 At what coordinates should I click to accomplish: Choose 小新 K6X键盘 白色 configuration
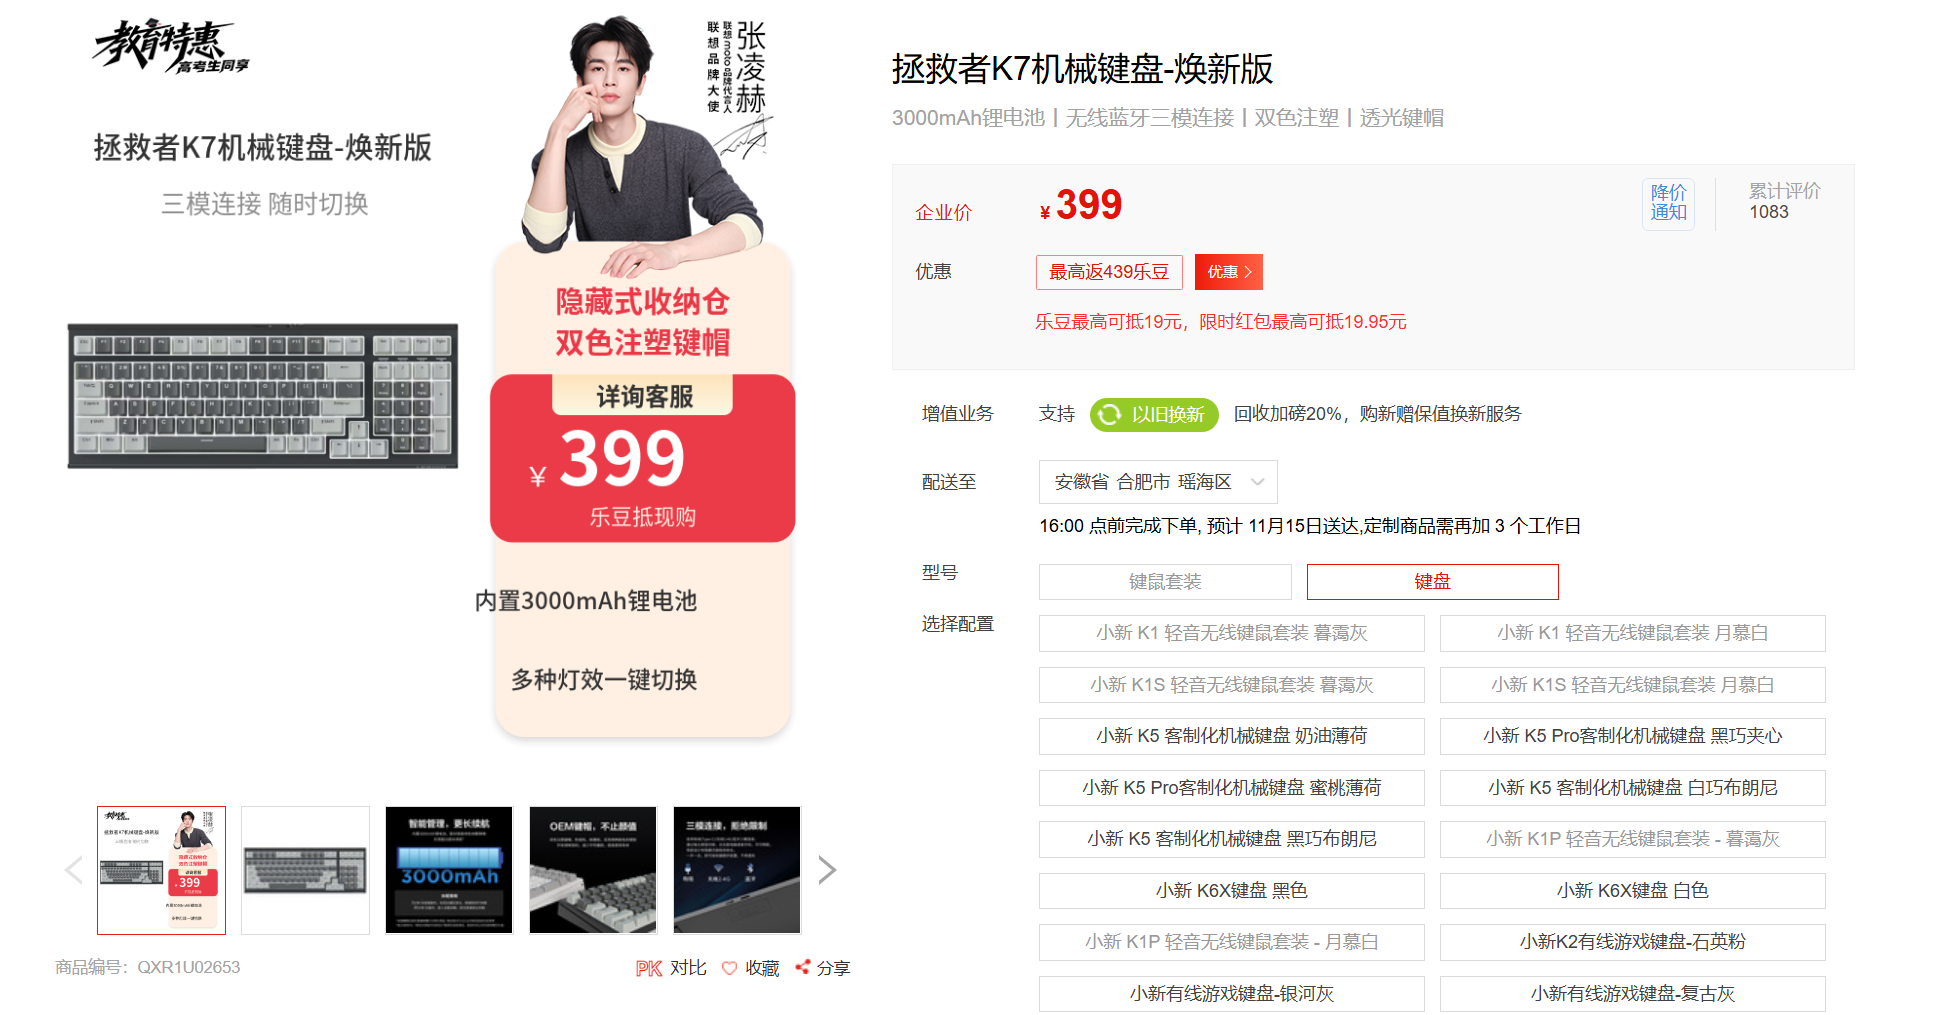click(x=1632, y=891)
